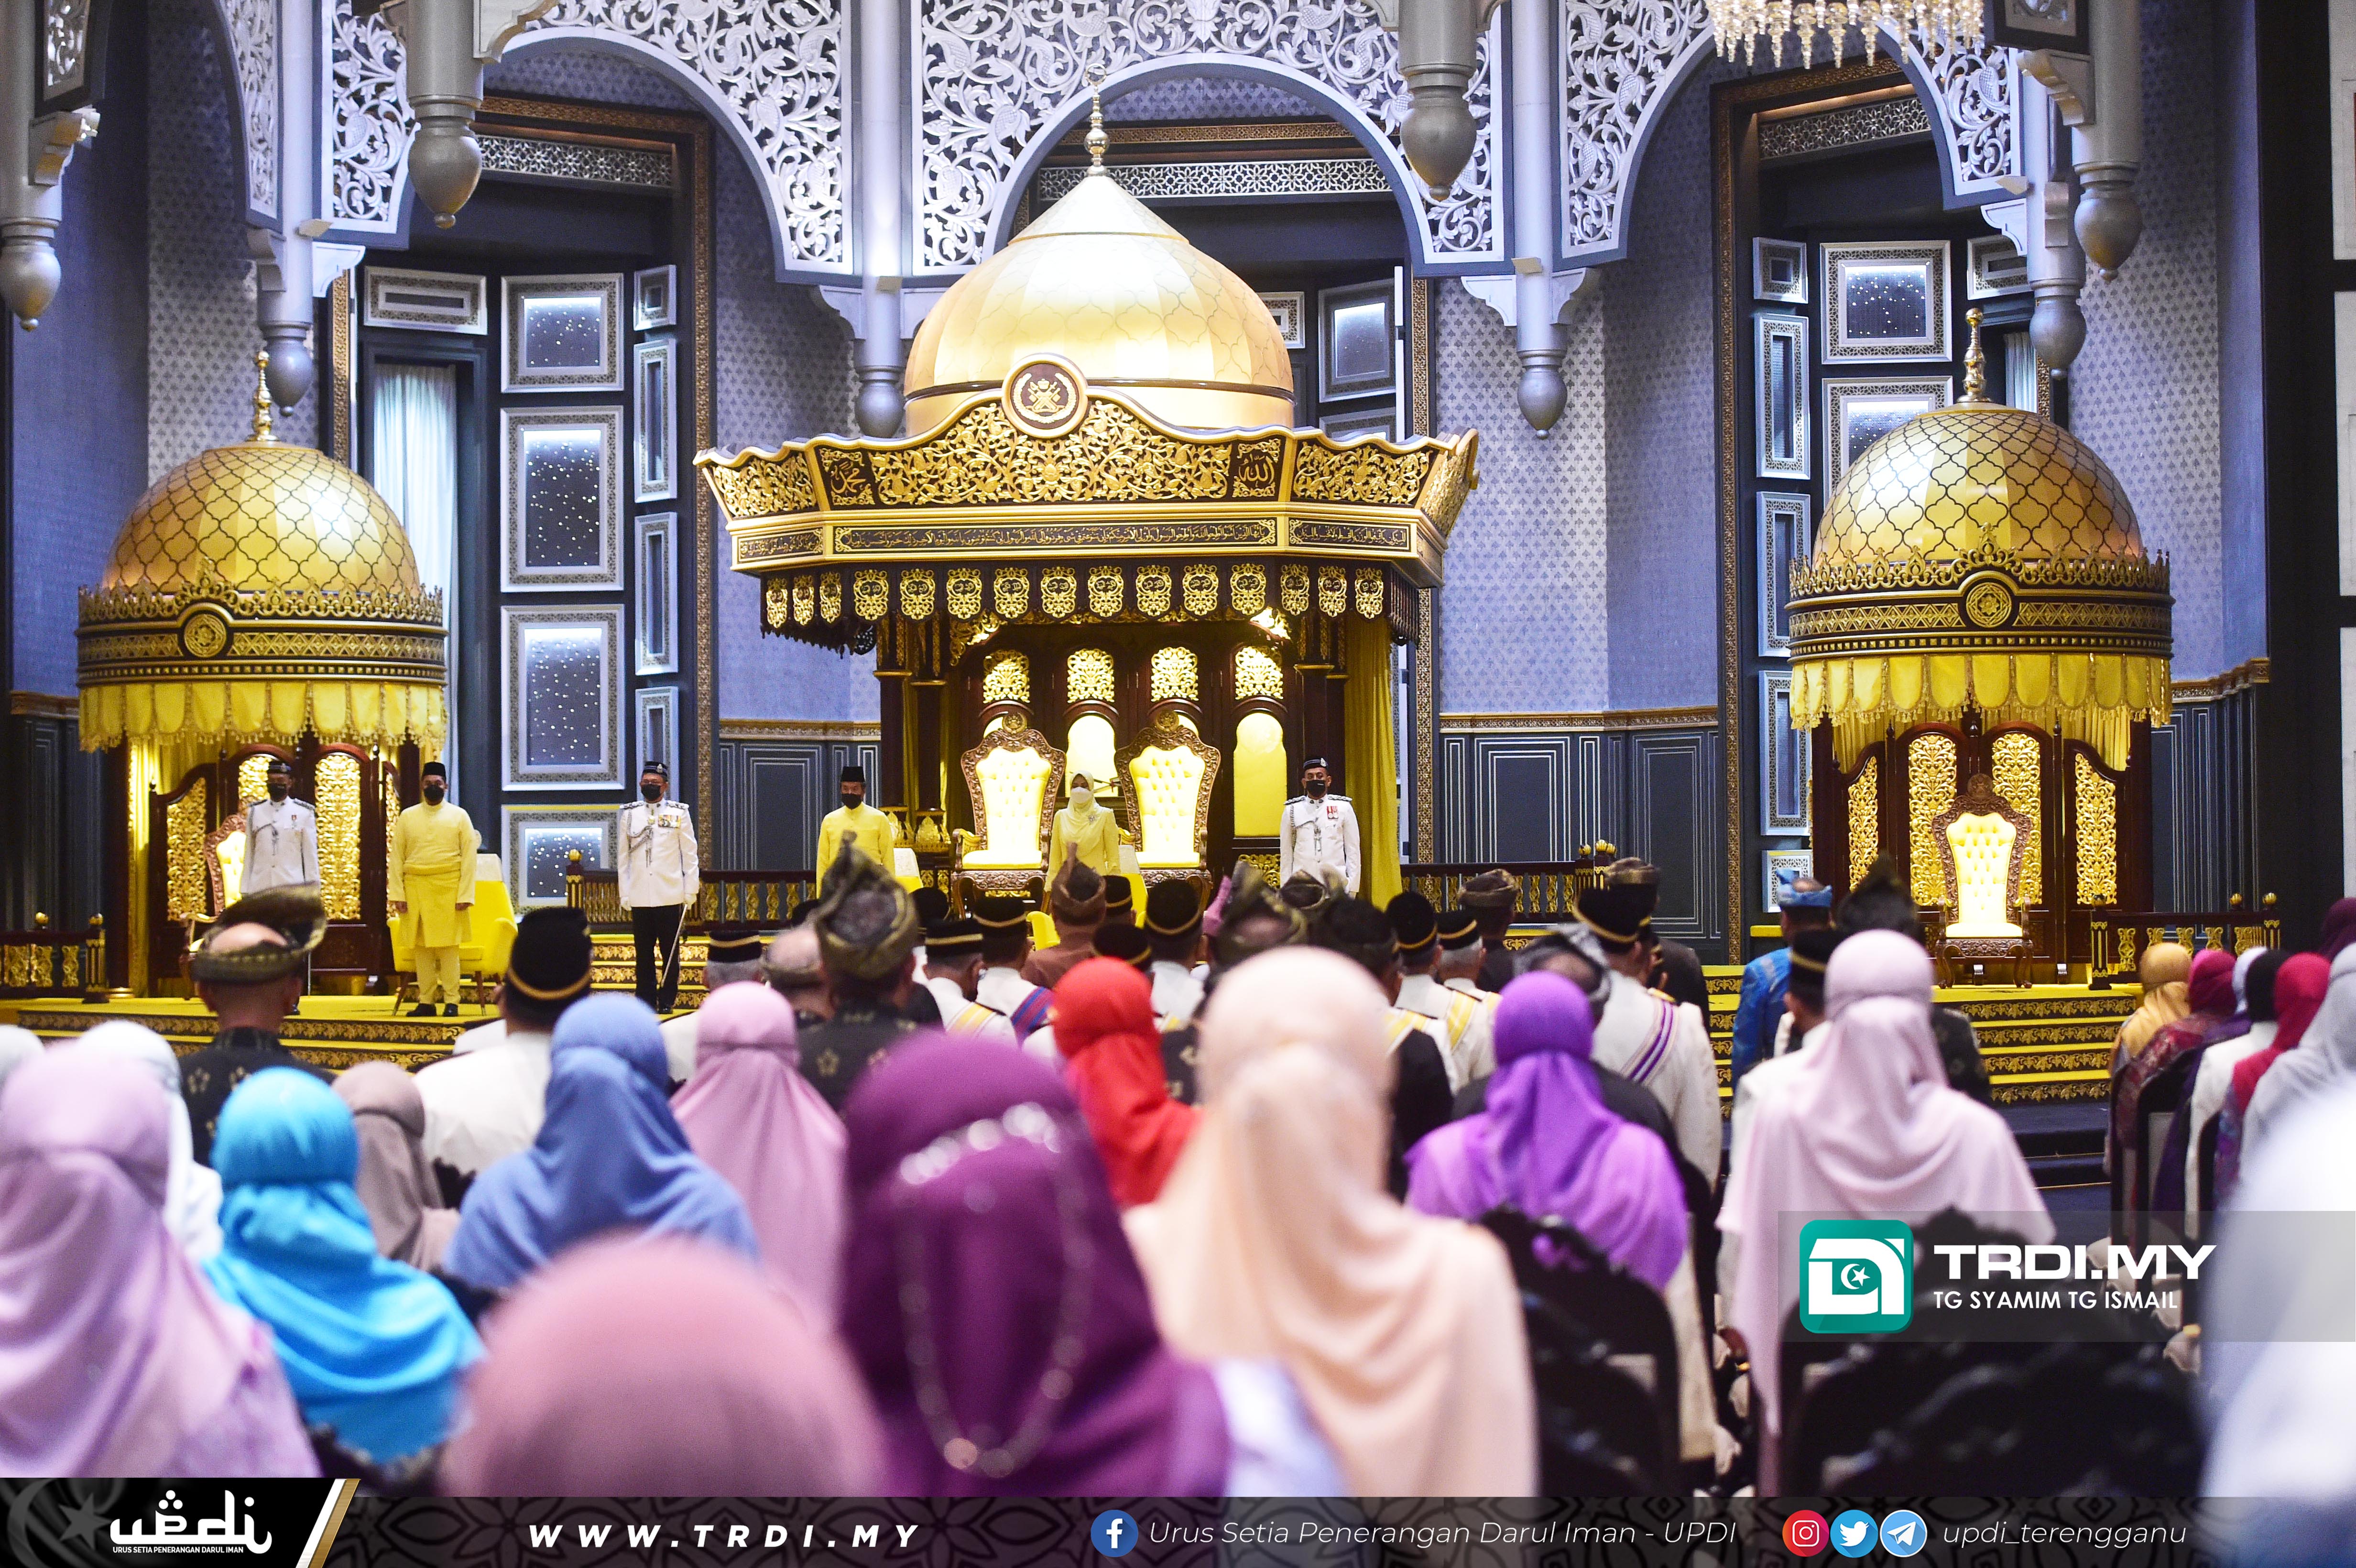Click the UPDI logo at bottom left
The height and width of the screenshot is (1568, 2356).
(190, 1525)
